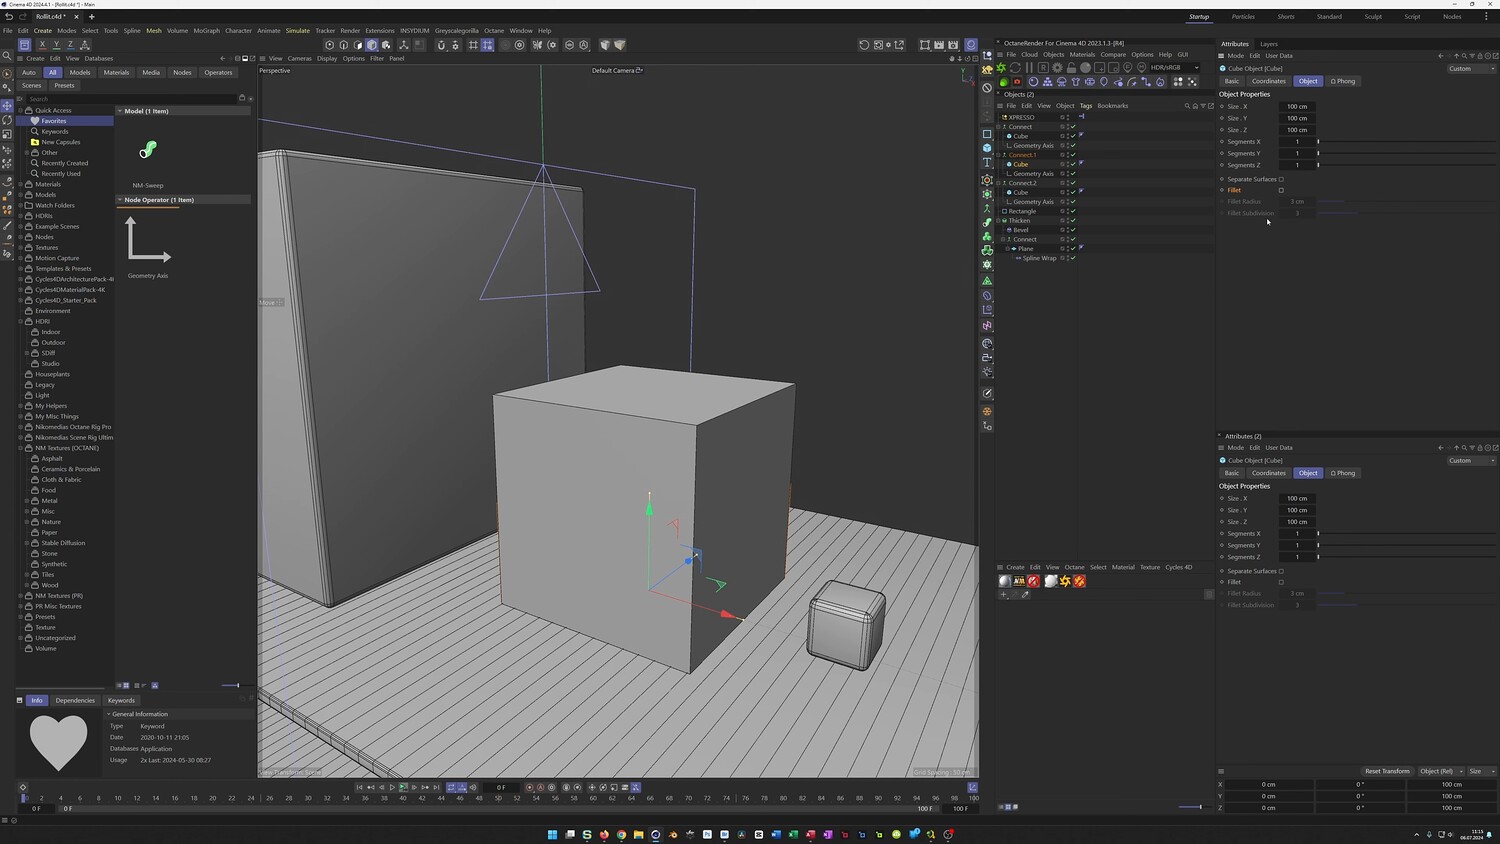Switch to the Sculpt layout
The image size is (1500, 844).
pos(1373,17)
